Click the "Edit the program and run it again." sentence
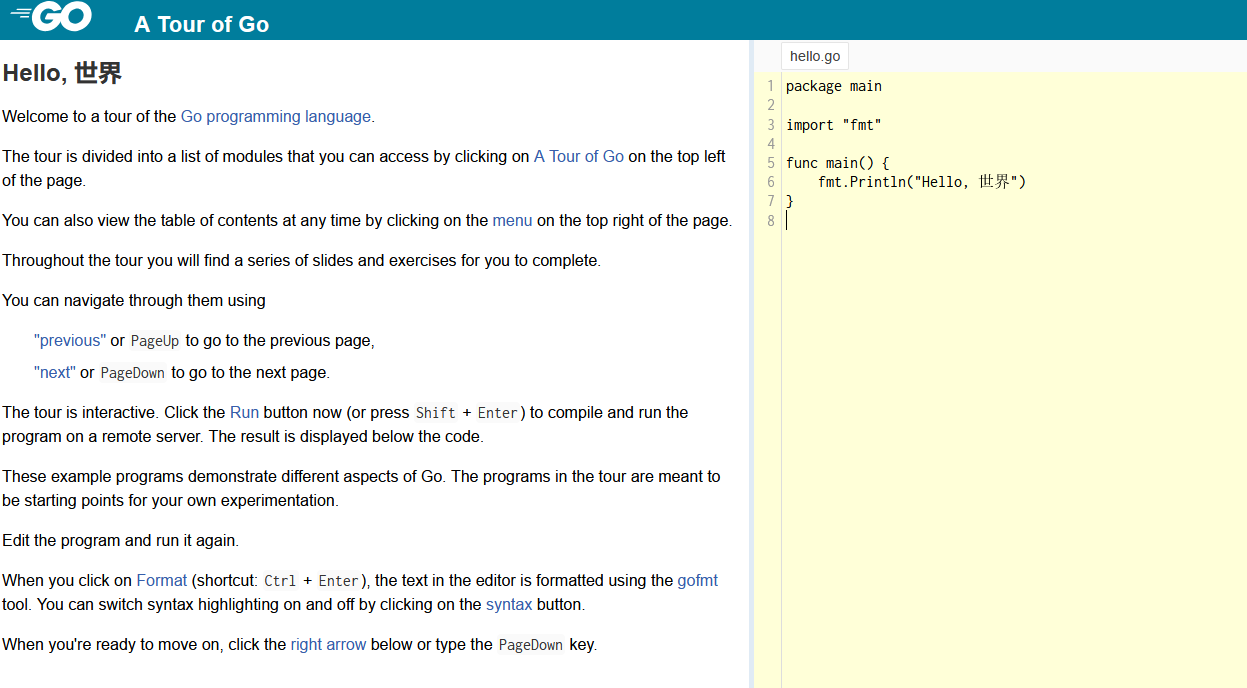 (x=120, y=540)
